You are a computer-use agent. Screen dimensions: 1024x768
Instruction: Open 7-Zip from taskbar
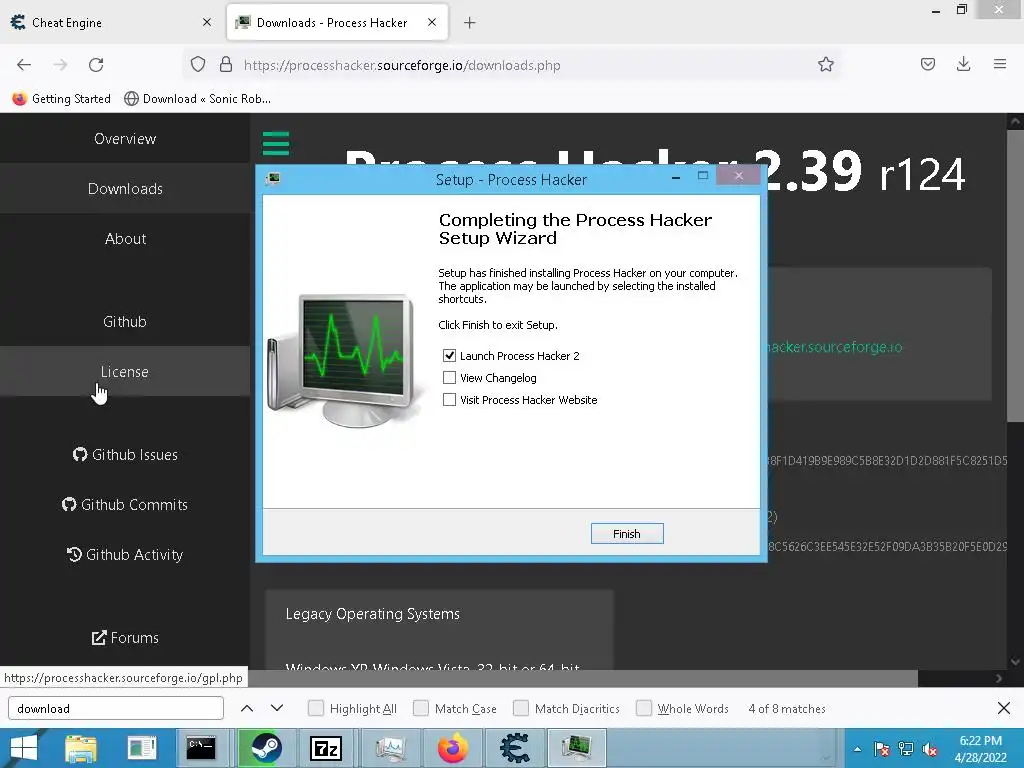click(326, 748)
